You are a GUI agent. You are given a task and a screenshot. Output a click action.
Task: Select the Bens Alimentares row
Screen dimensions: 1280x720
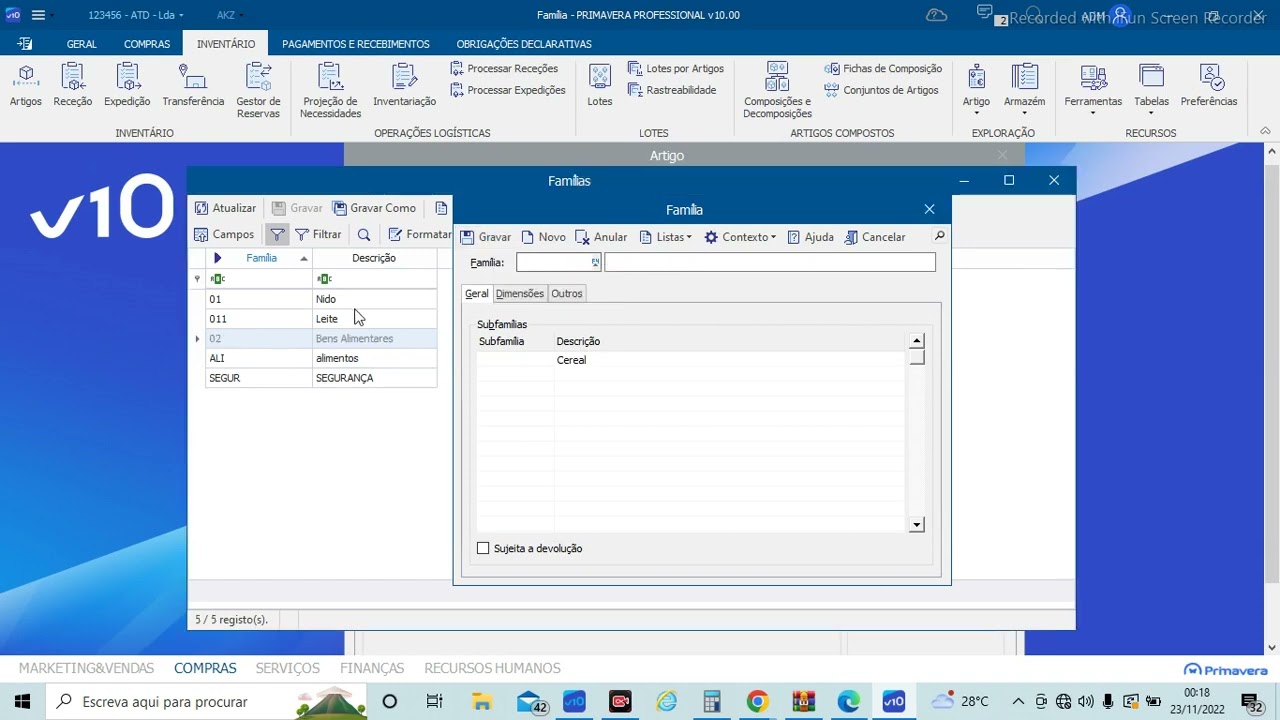321,339
